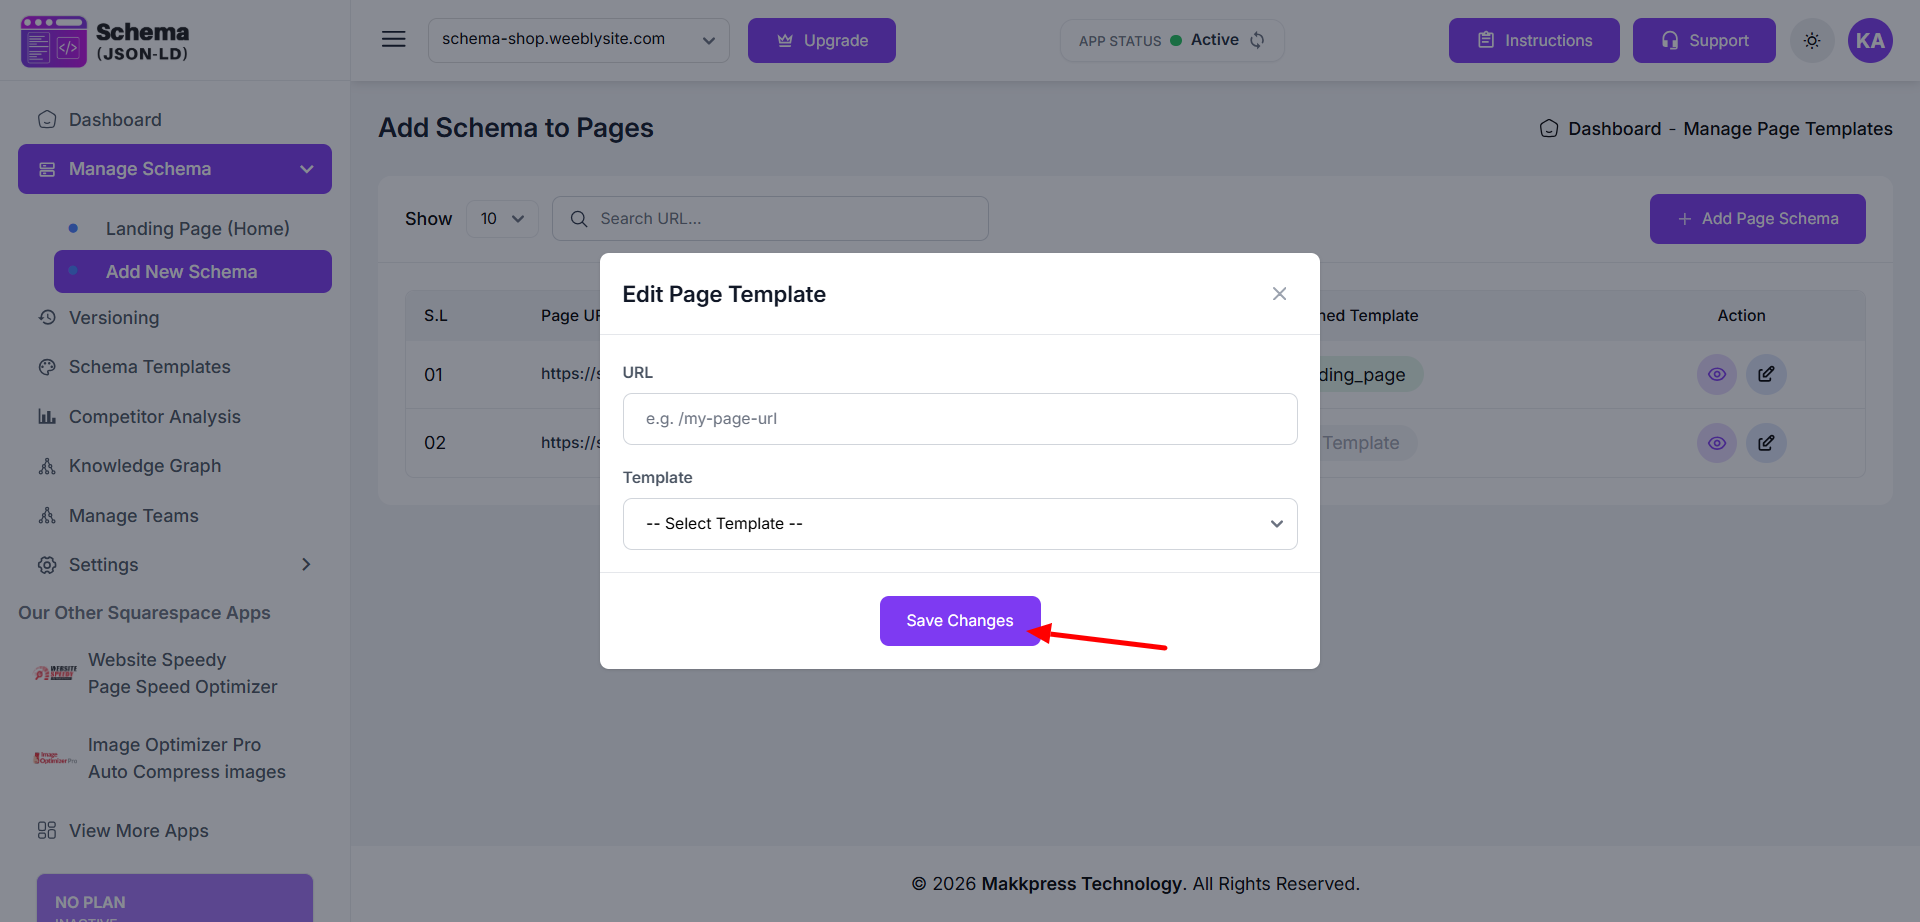This screenshot has height=922, width=1920.
Task: Change the Show entries count dropdown
Action: 502,219
